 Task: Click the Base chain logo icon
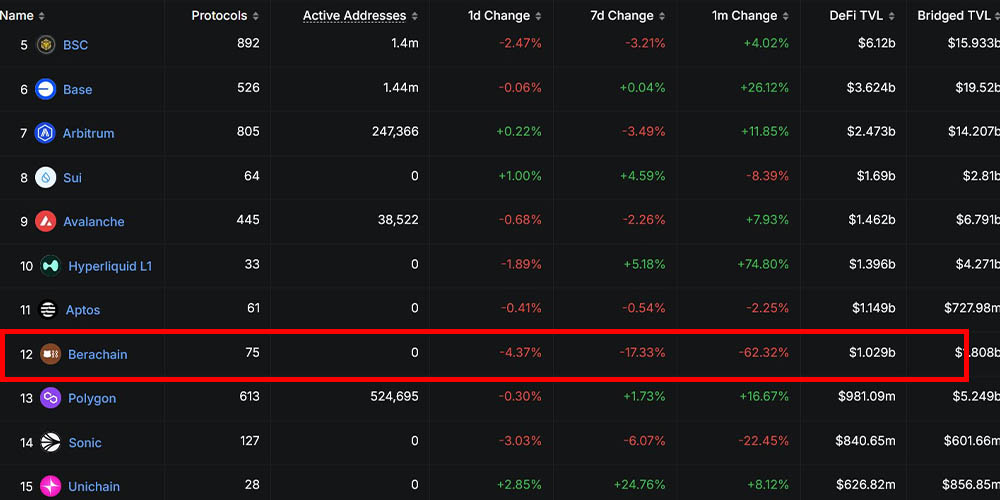click(46, 89)
